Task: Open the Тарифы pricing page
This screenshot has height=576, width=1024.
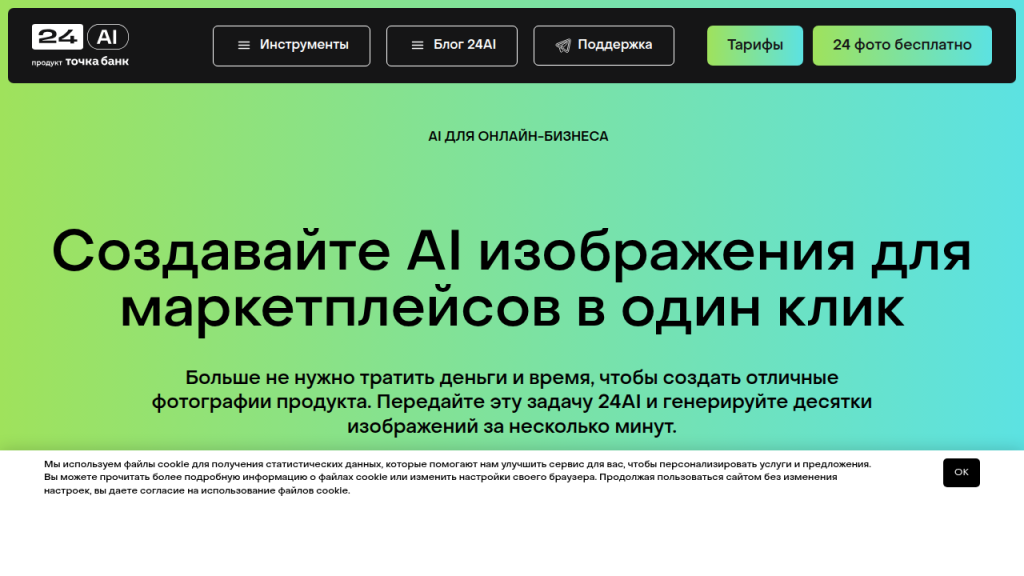Action: click(x=754, y=45)
